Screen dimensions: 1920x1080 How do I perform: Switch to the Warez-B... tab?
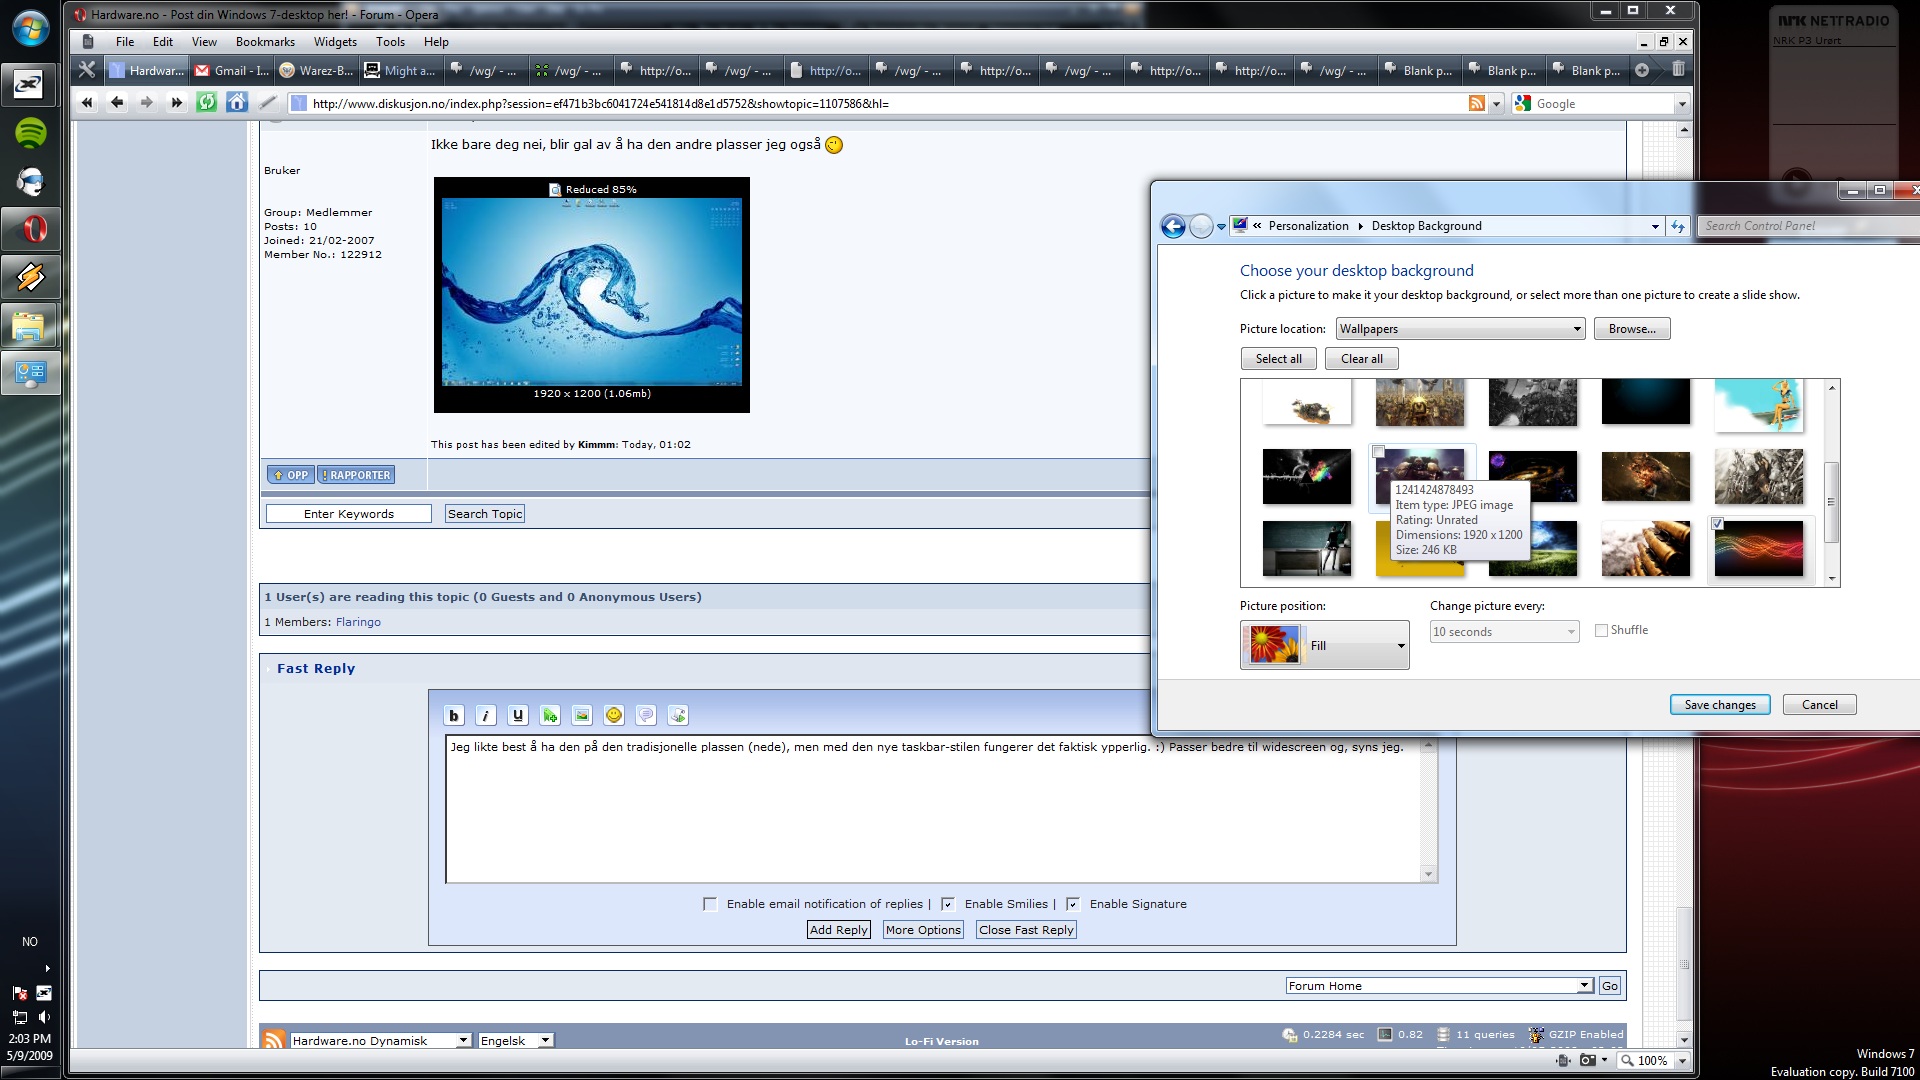click(x=316, y=70)
